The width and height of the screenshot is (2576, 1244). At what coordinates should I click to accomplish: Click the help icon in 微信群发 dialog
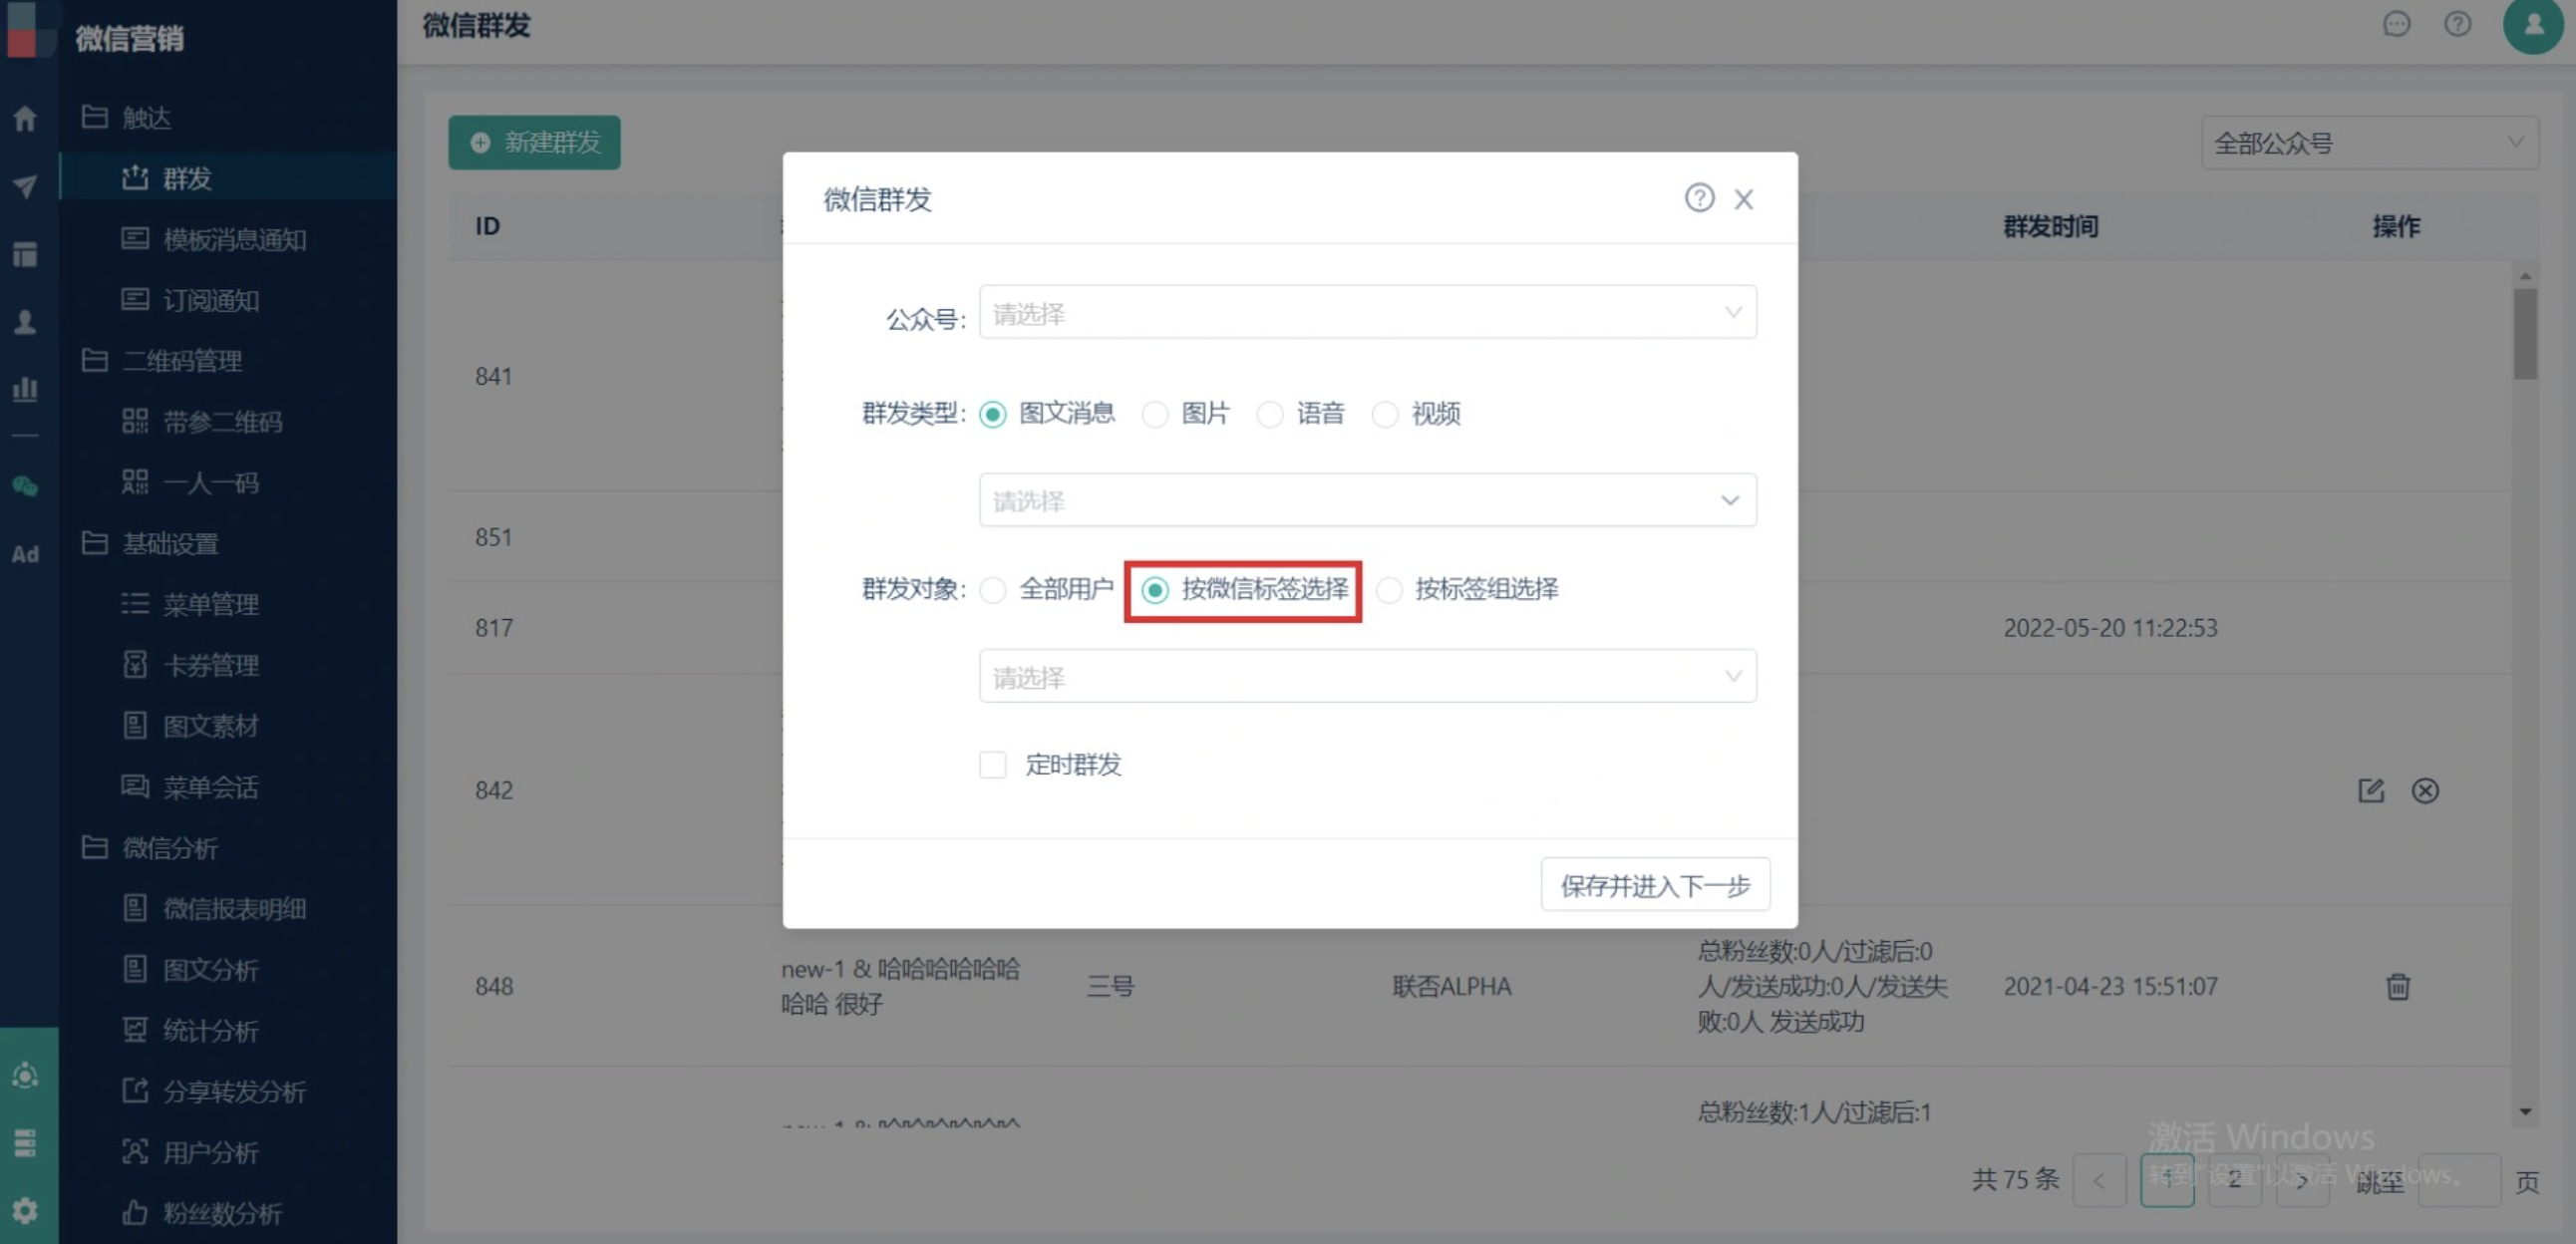[x=1698, y=198]
